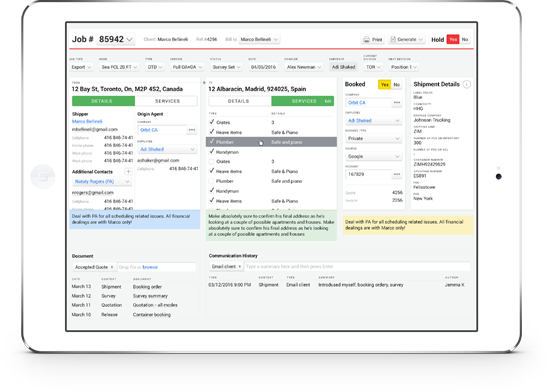
Task: Select DETAILS tab under Toronto address
Action: click(103, 101)
